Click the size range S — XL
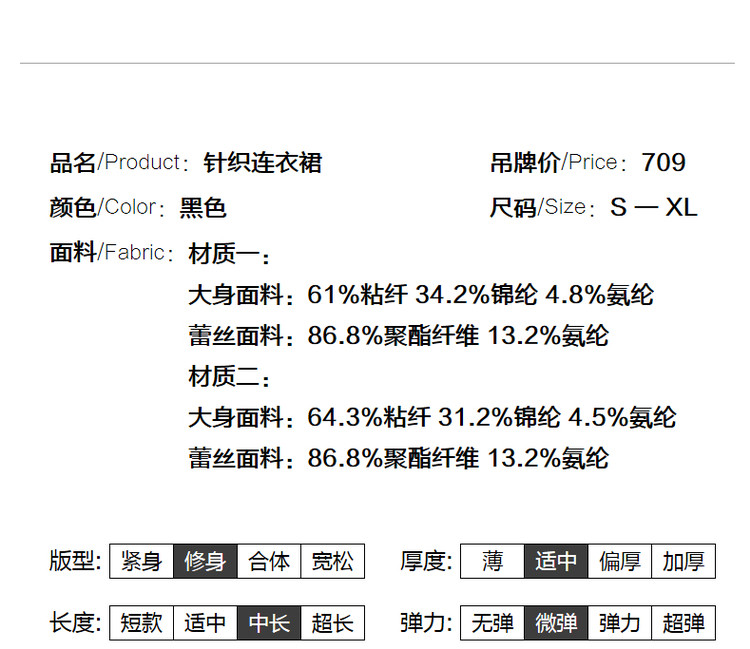 click(x=653, y=208)
